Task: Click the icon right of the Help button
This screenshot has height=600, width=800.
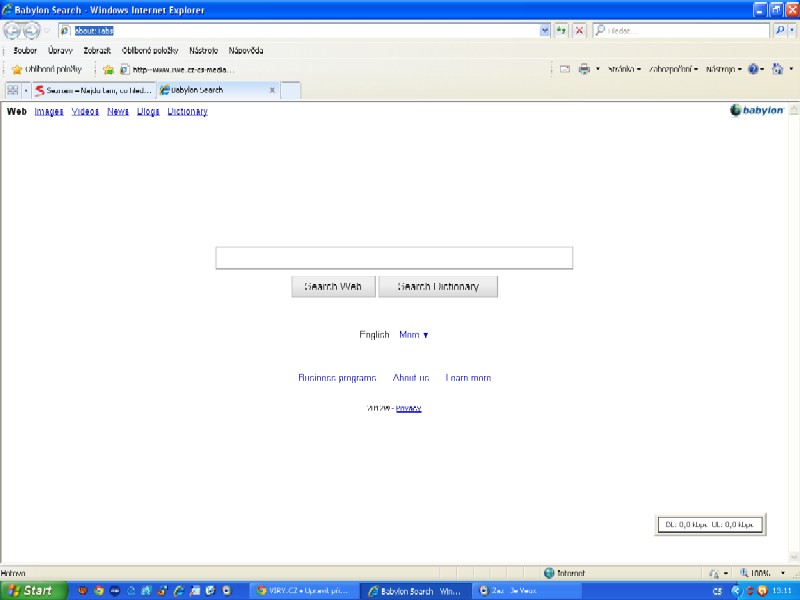Action: point(777,69)
